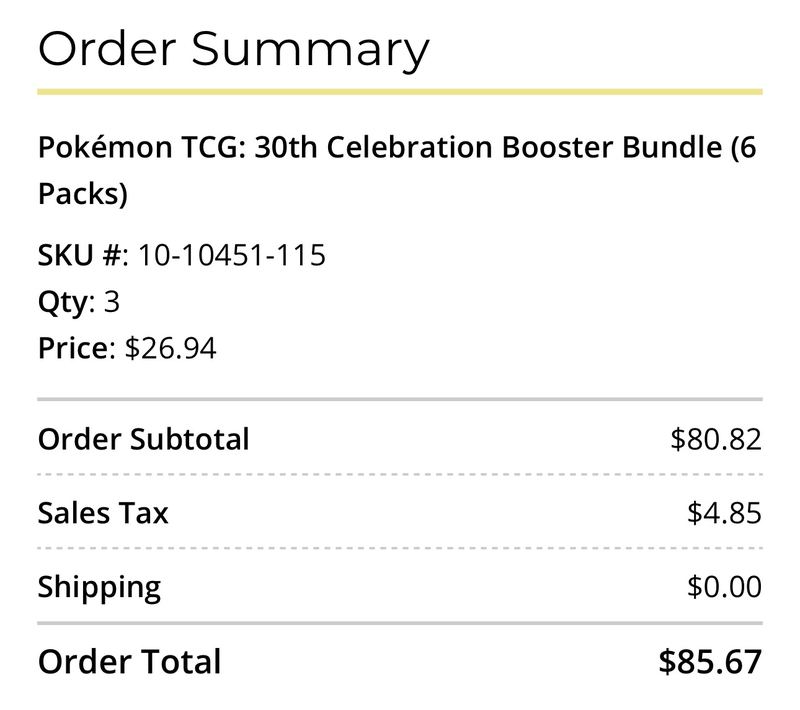Click the word Packs) in product name
Screen dimensions: 800x710
[x=83, y=194]
